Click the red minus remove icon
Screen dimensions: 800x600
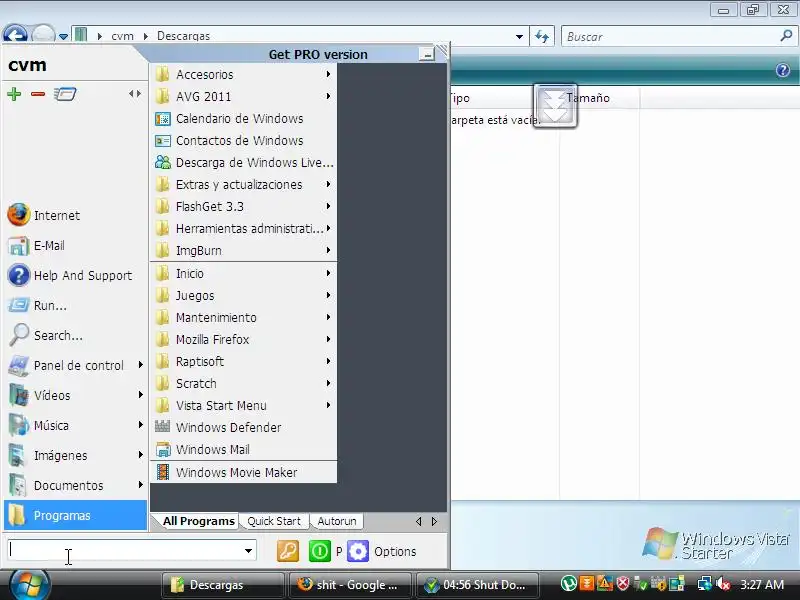point(38,94)
